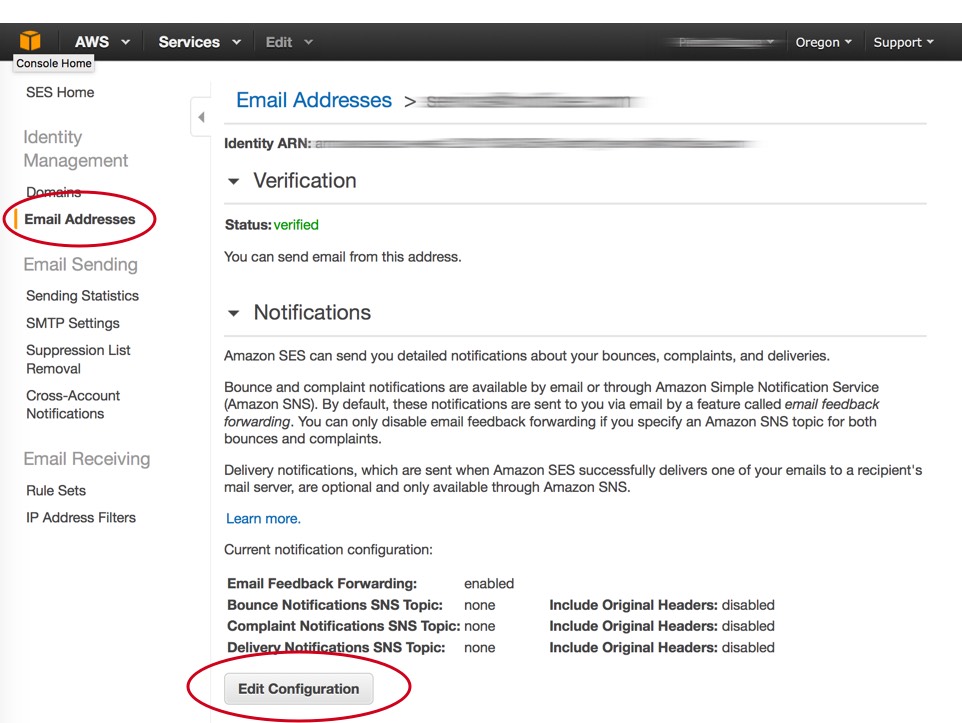Click the Verification section heading

coord(305,180)
